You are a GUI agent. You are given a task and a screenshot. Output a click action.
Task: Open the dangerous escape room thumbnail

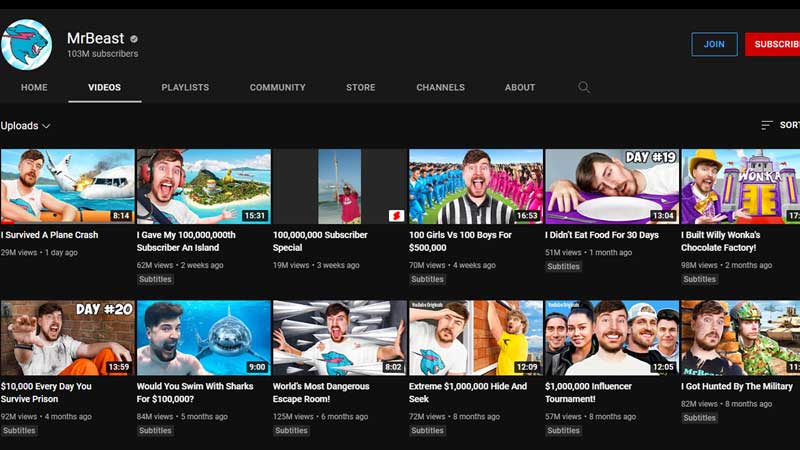pyautogui.click(x=340, y=338)
